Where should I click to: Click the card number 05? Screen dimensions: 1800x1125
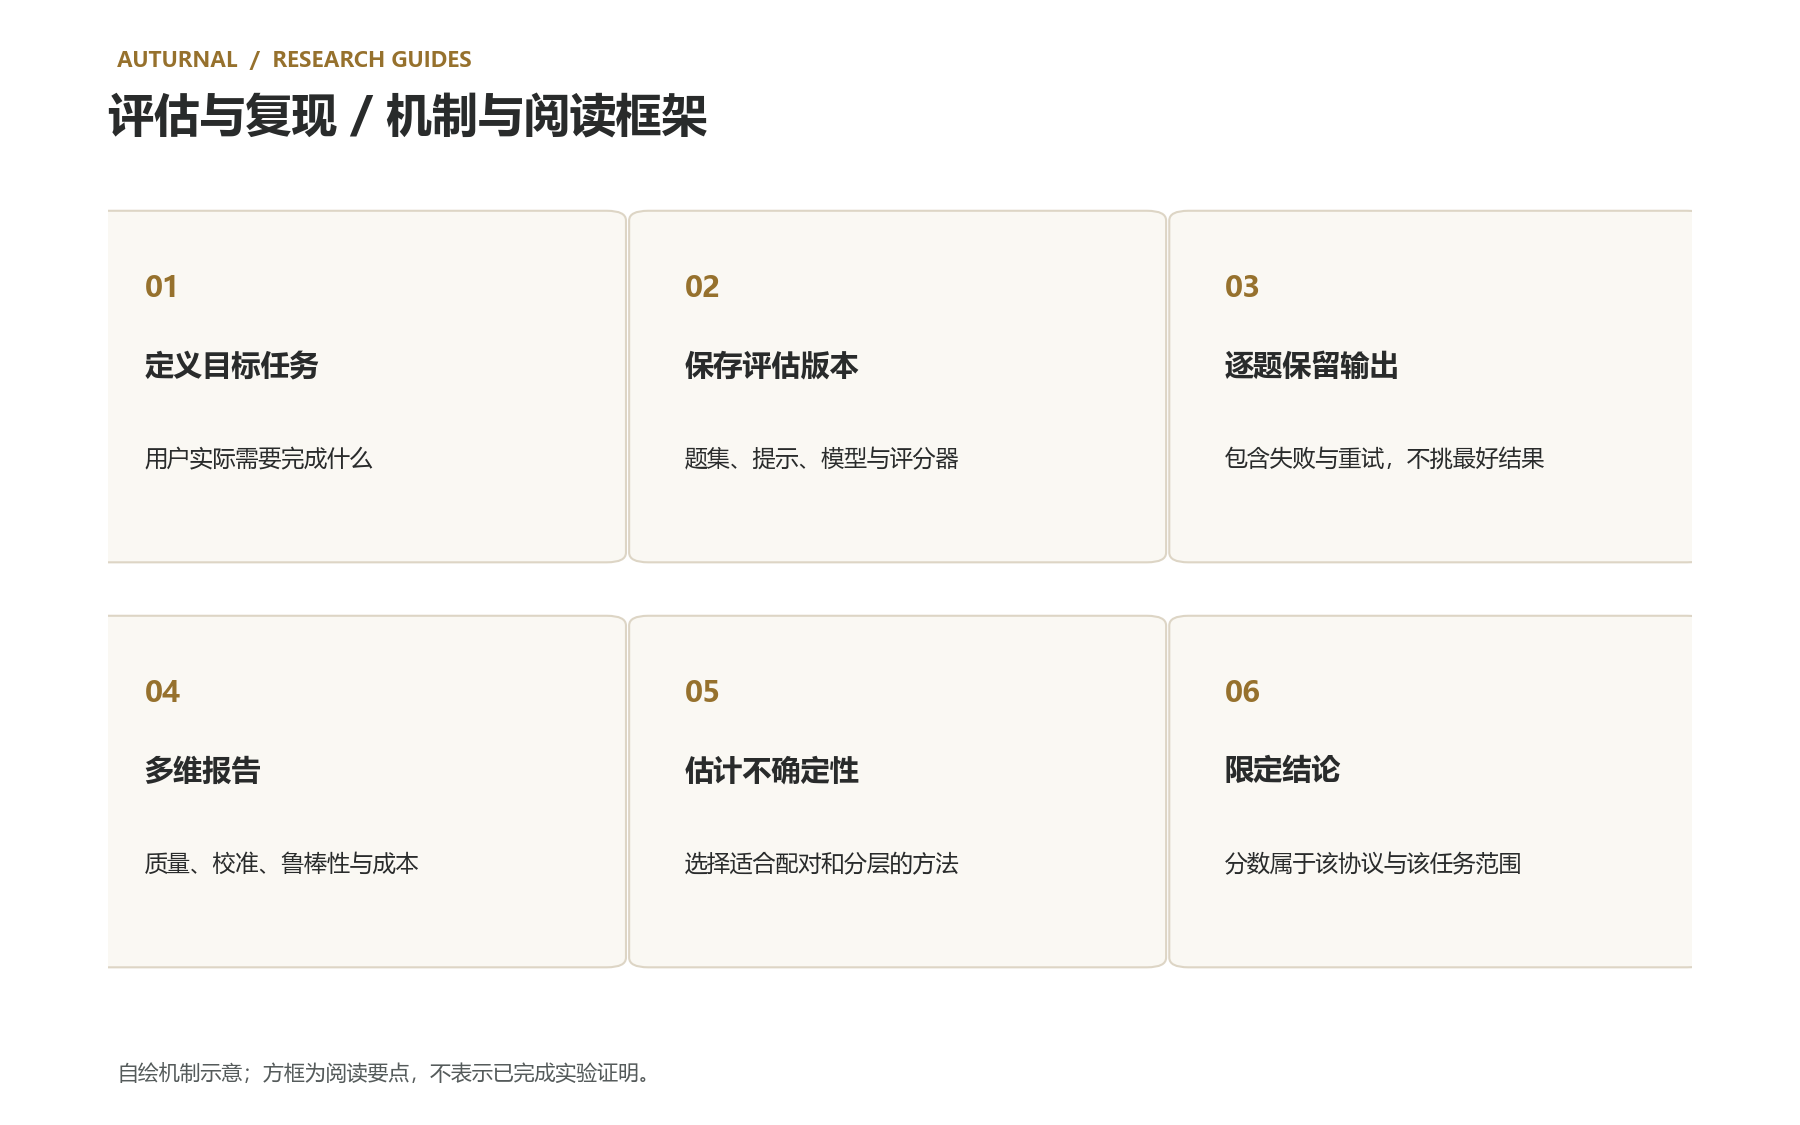[x=702, y=692]
